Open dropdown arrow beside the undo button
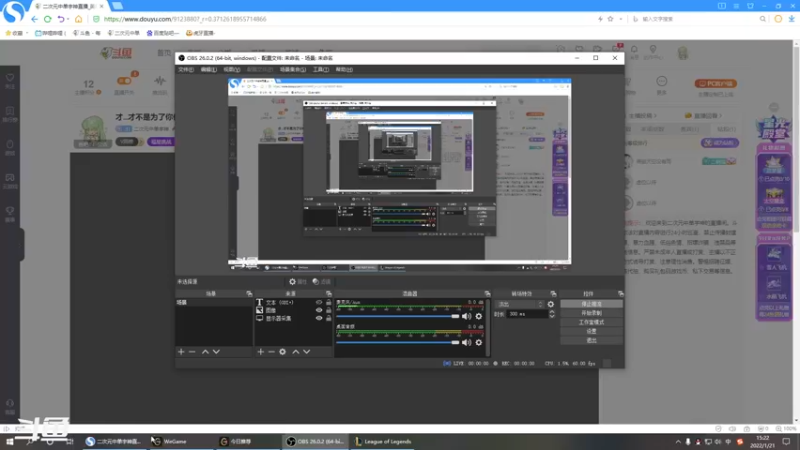 68,19
